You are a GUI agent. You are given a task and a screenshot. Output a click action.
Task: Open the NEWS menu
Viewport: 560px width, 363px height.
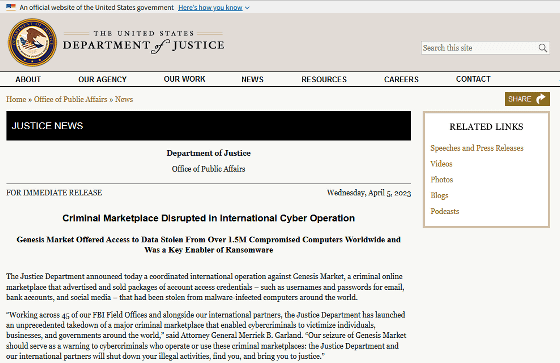[252, 79]
